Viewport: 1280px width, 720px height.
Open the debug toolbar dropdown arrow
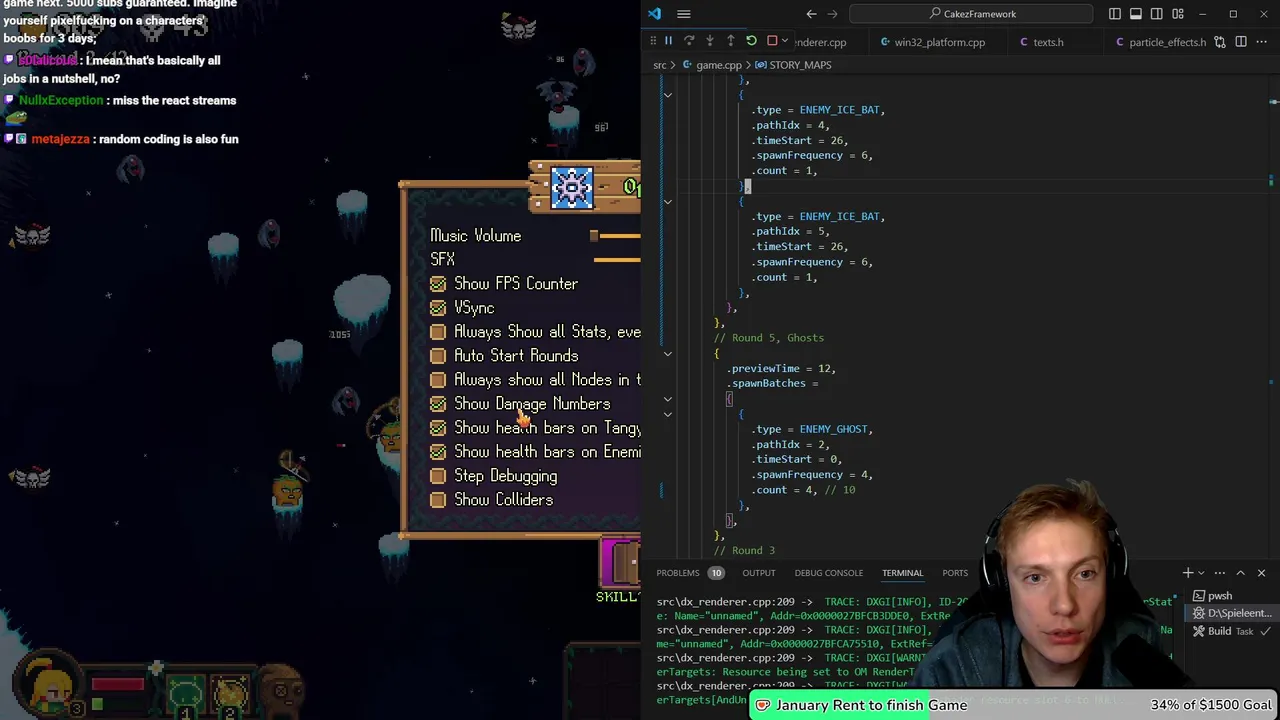(785, 41)
